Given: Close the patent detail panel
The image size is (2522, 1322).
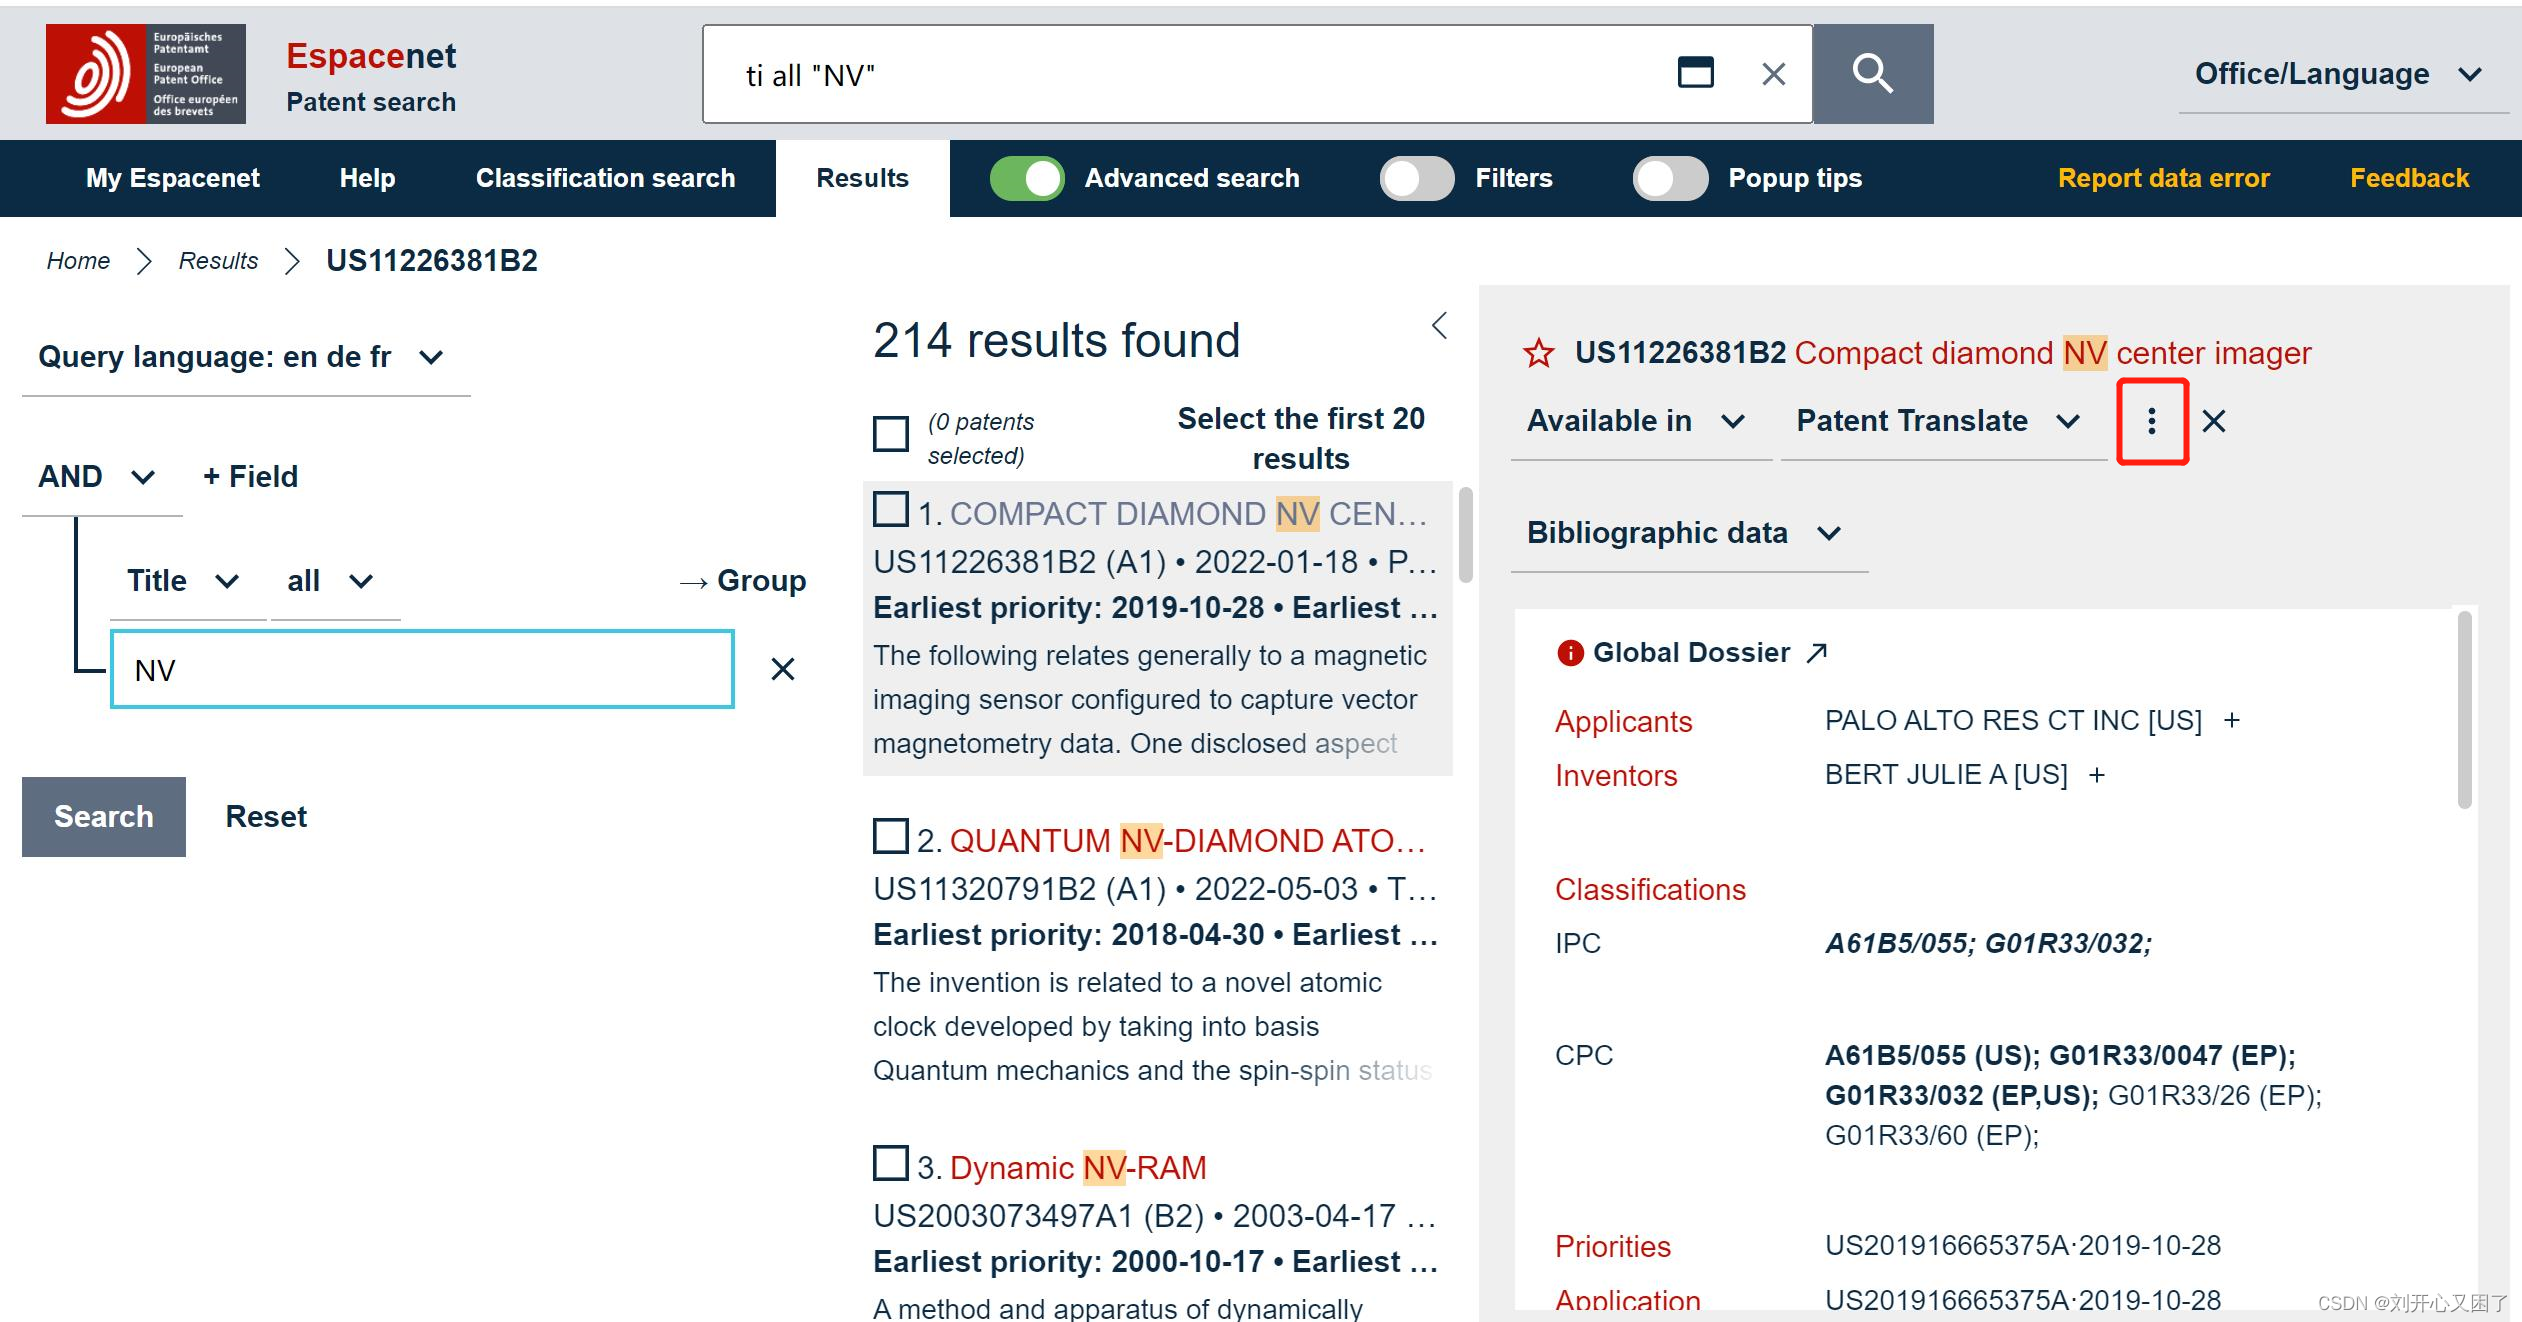Looking at the screenshot, I should pyautogui.click(x=2214, y=421).
